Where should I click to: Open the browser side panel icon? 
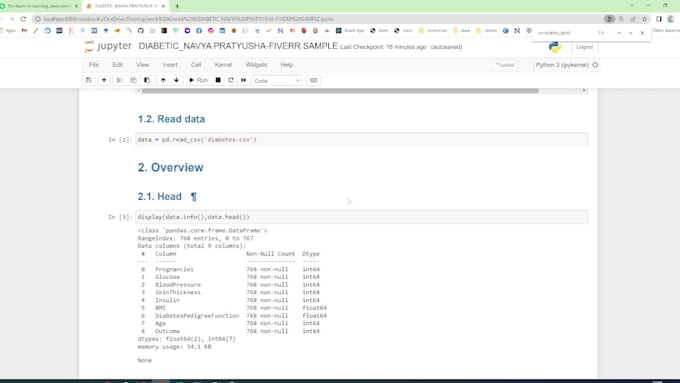[659, 19]
